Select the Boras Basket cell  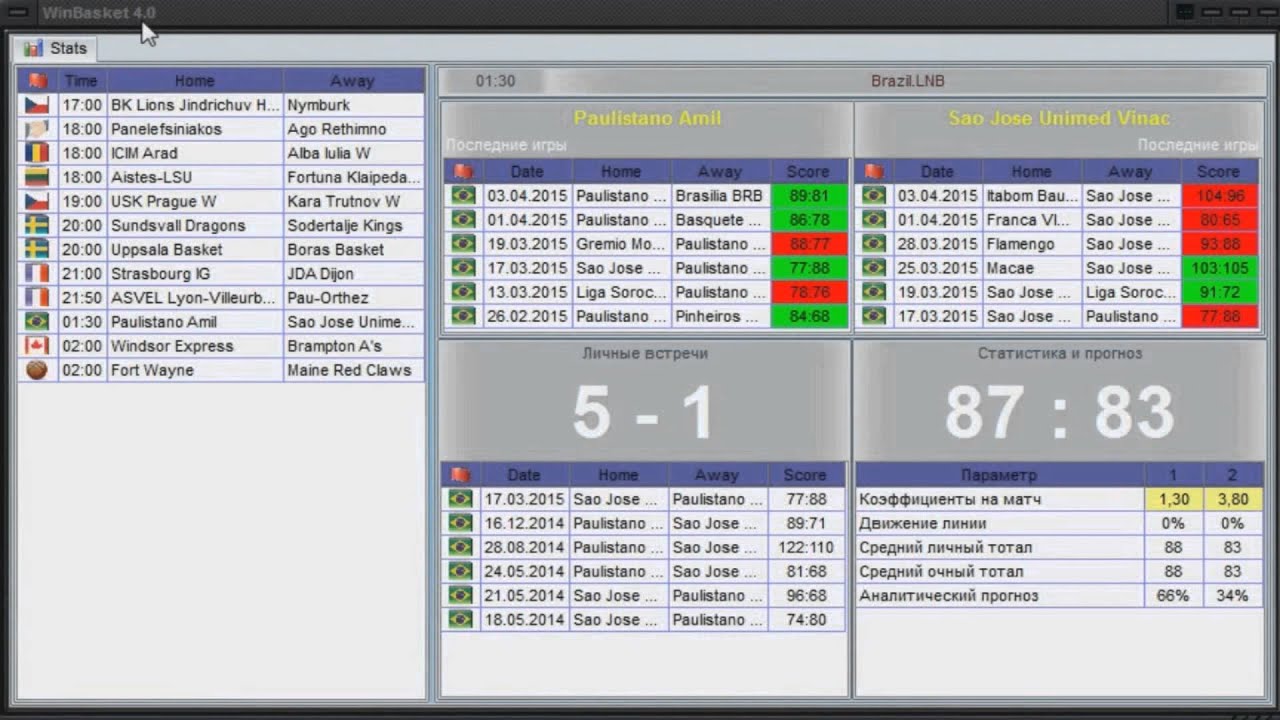[x=353, y=249]
